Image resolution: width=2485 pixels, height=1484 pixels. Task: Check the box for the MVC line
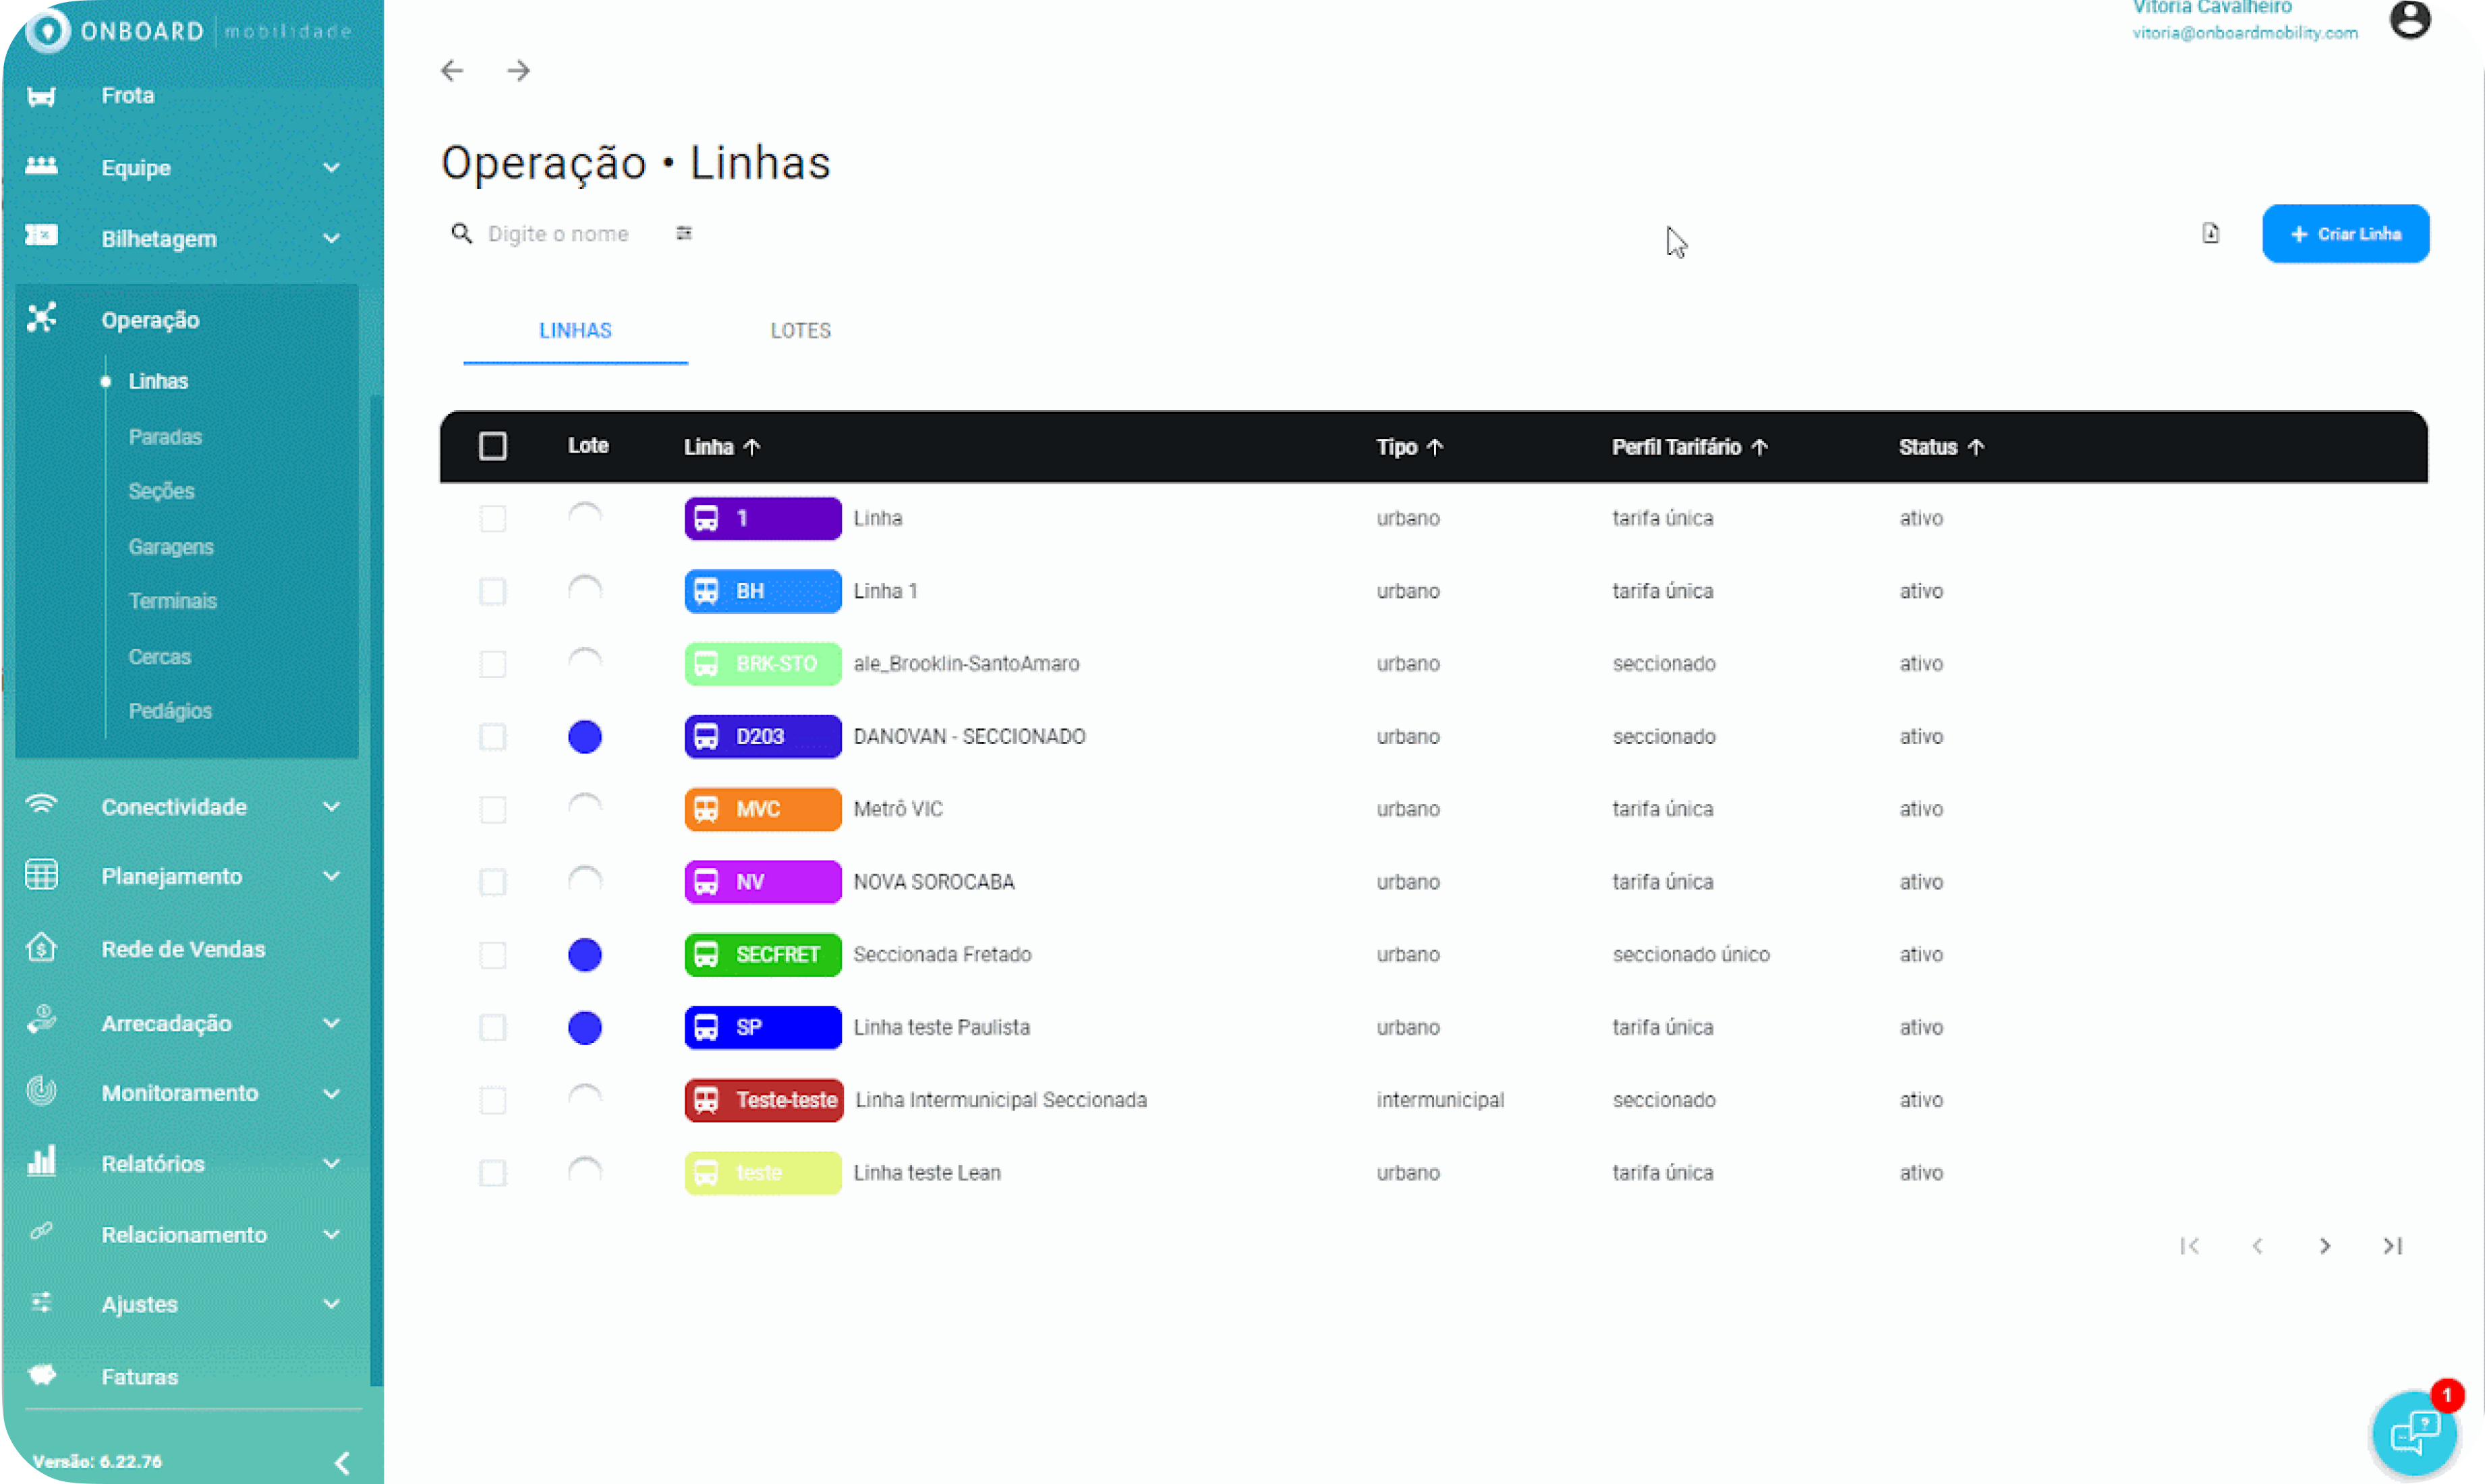[493, 809]
